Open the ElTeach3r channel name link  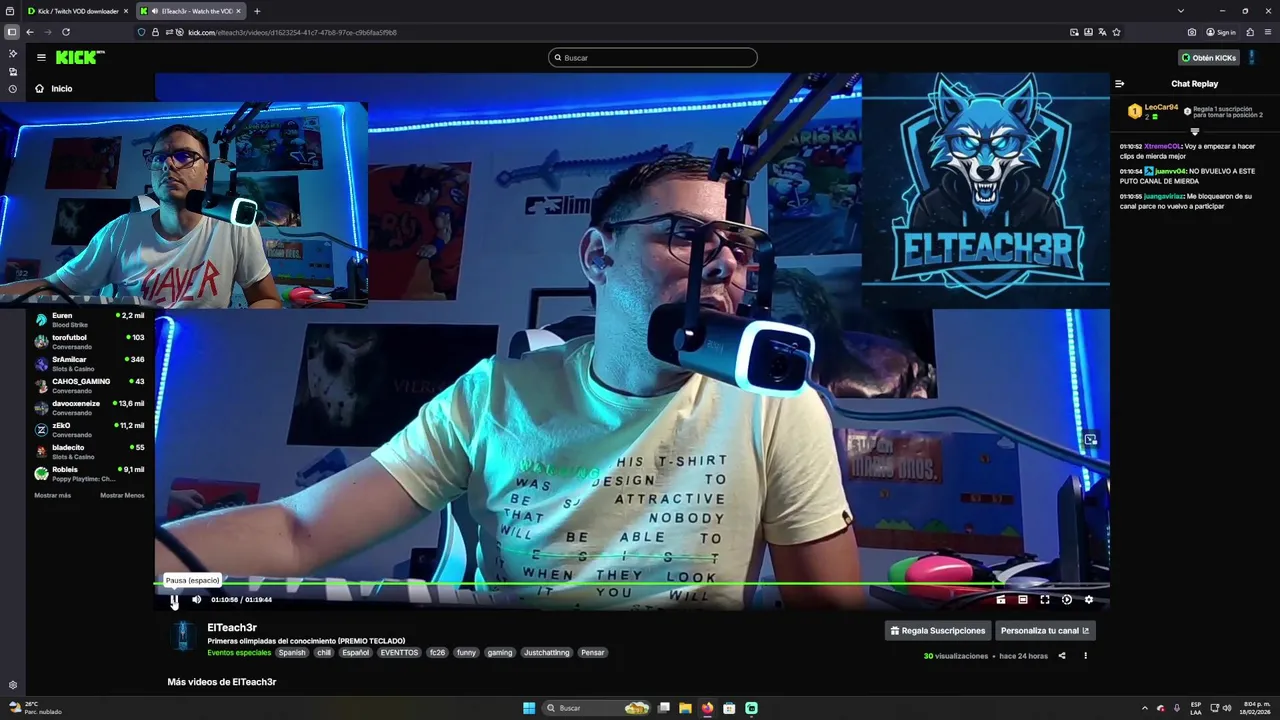click(x=232, y=627)
